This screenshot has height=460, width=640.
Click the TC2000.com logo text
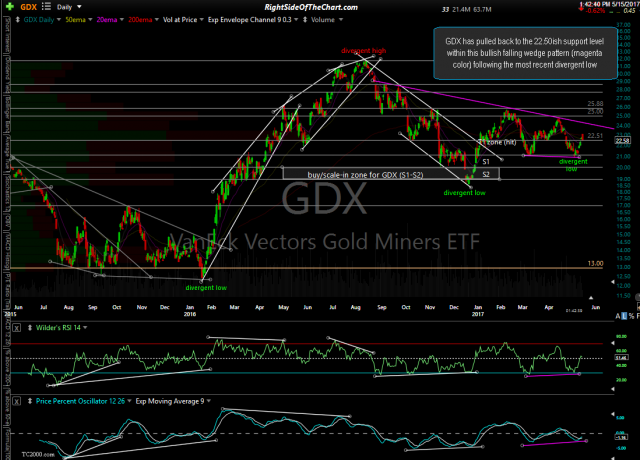(x=38, y=454)
